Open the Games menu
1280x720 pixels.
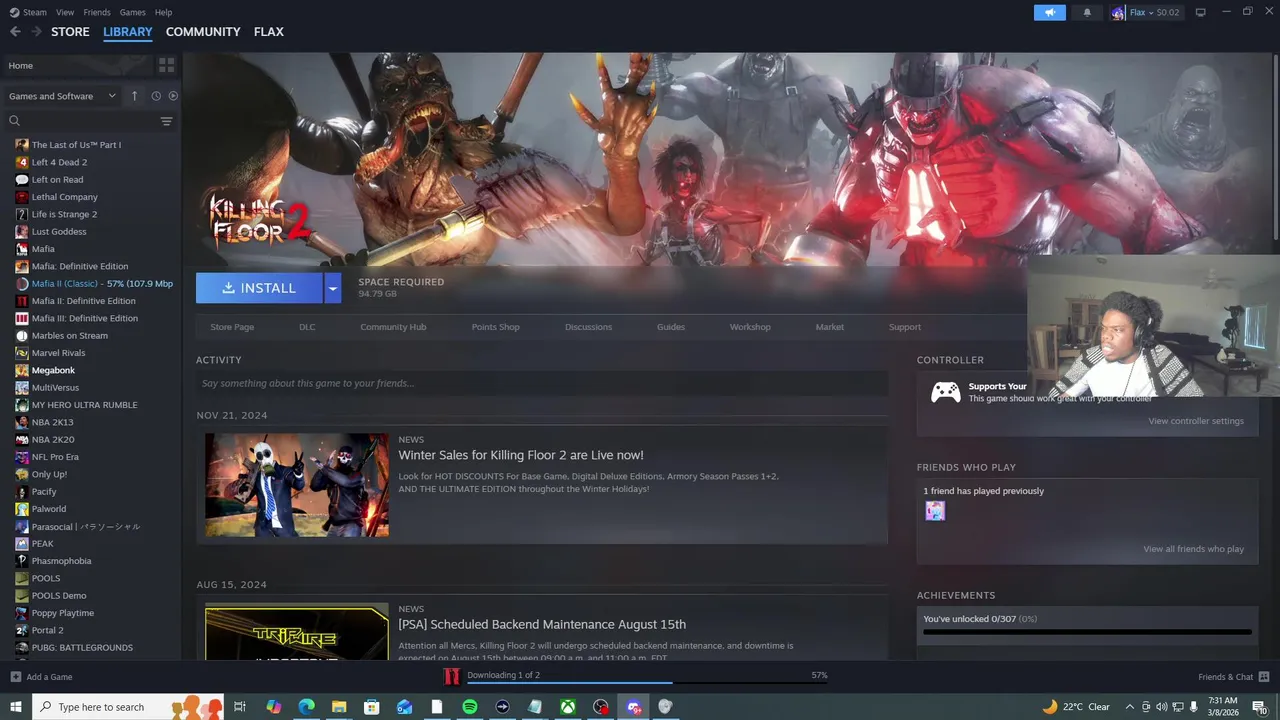tap(133, 12)
